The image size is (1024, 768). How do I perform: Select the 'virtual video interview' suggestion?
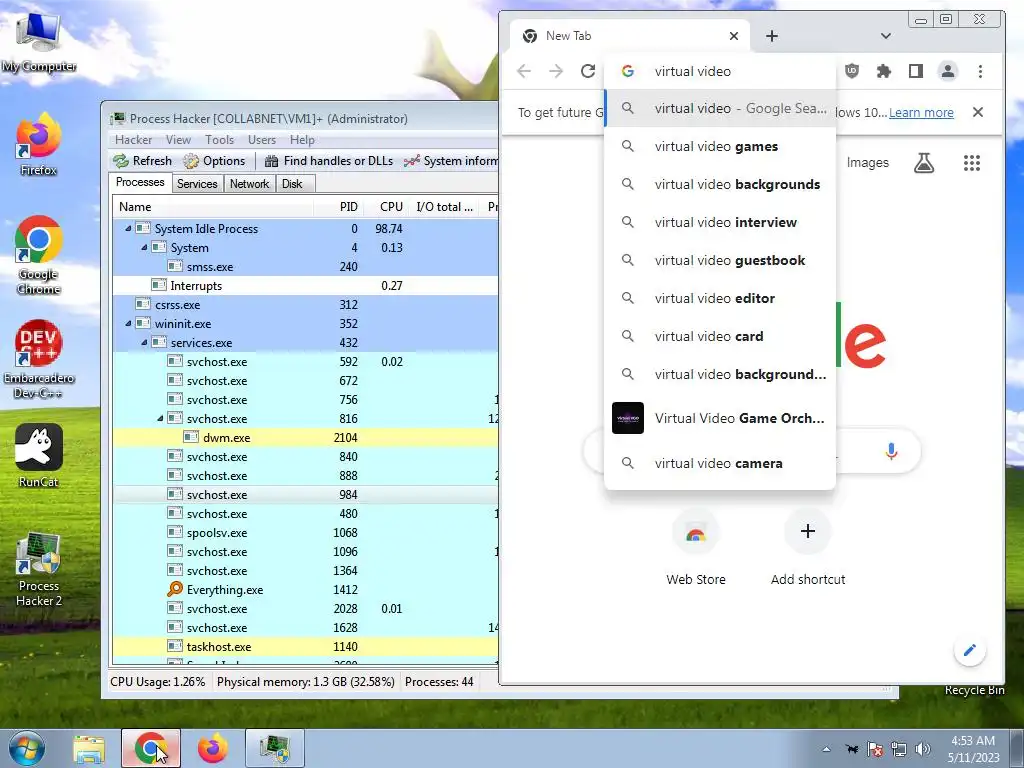(x=720, y=222)
